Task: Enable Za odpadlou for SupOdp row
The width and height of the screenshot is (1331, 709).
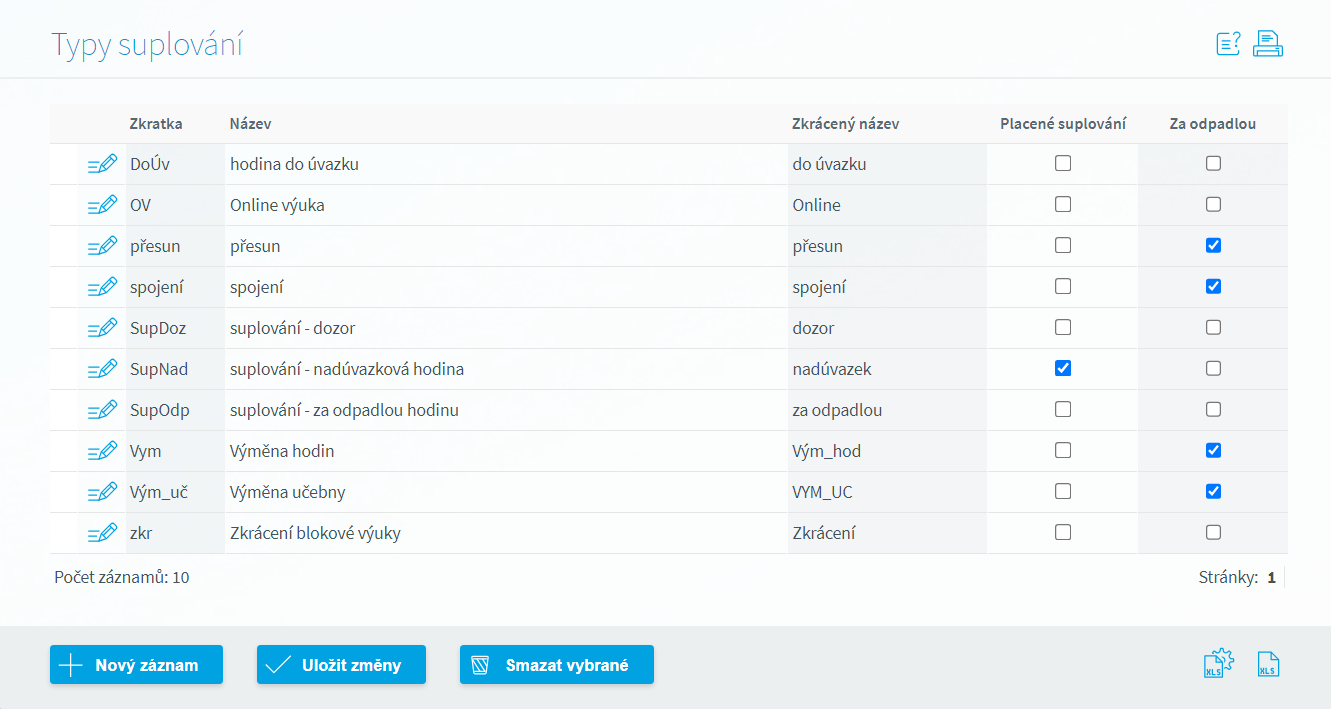Action: pos(1213,409)
